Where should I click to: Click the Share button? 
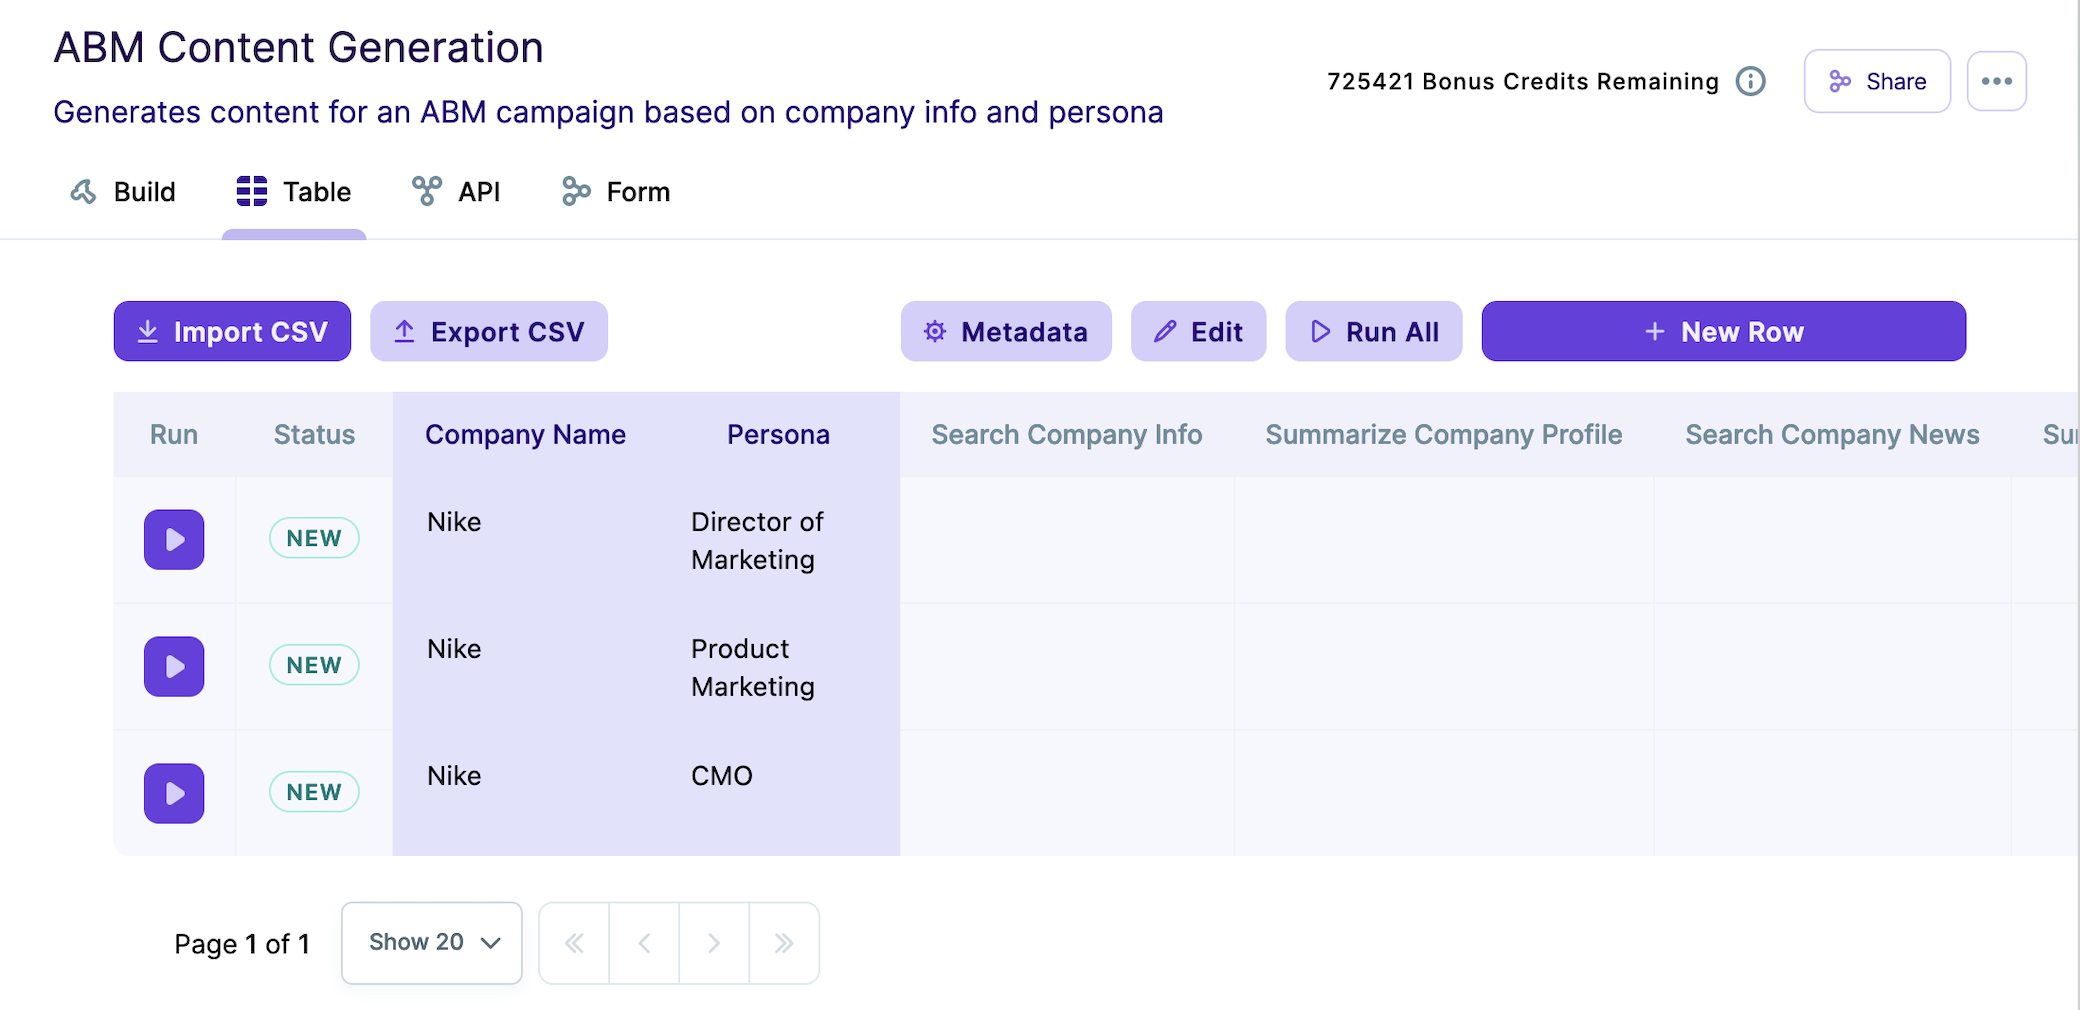1877,81
